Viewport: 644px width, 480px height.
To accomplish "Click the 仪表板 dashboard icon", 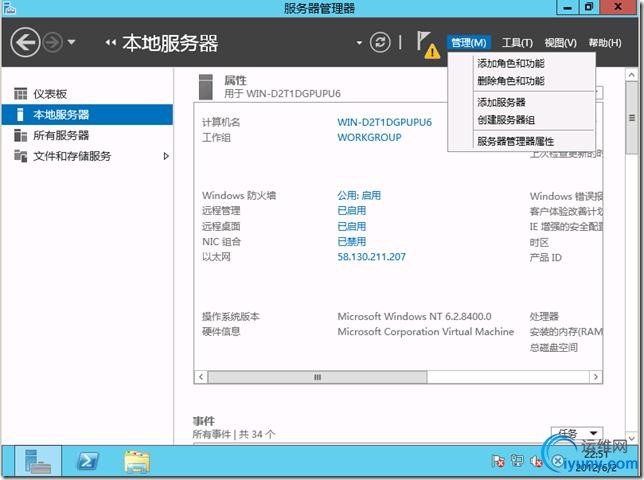I will (x=21, y=94).
